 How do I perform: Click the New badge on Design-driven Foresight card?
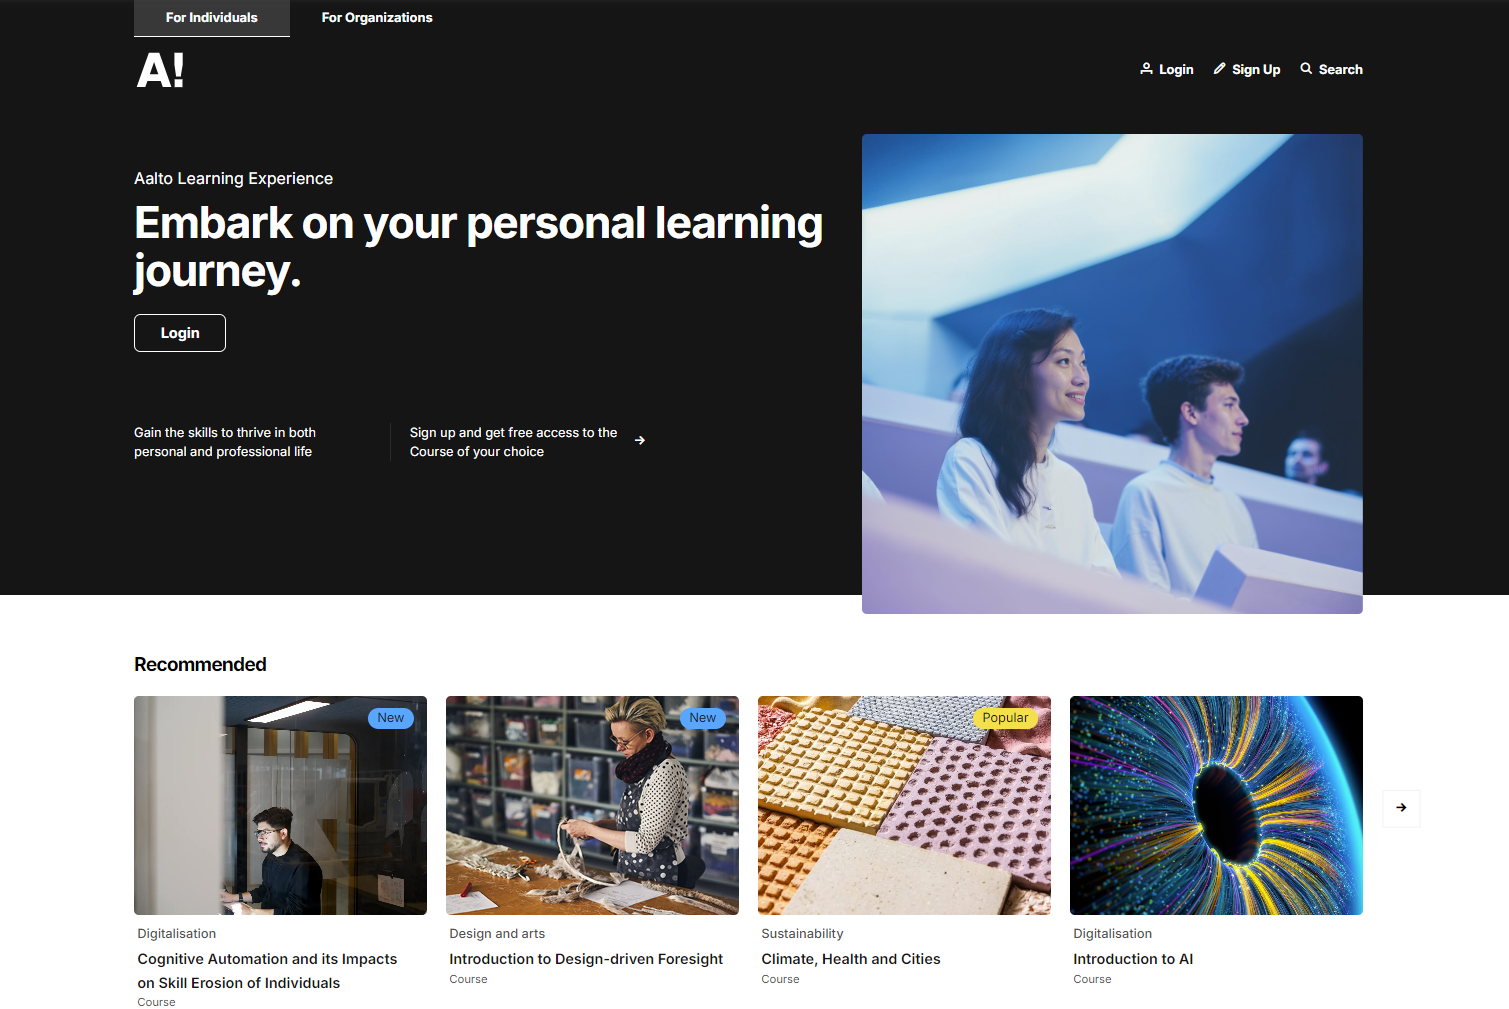[x=703, y=718]
